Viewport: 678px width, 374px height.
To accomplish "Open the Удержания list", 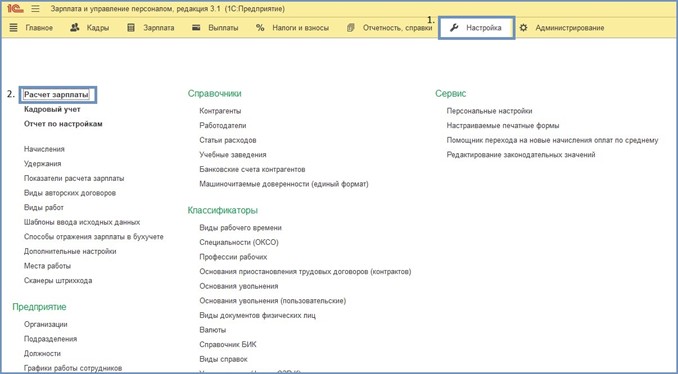I will coord(42,164).
